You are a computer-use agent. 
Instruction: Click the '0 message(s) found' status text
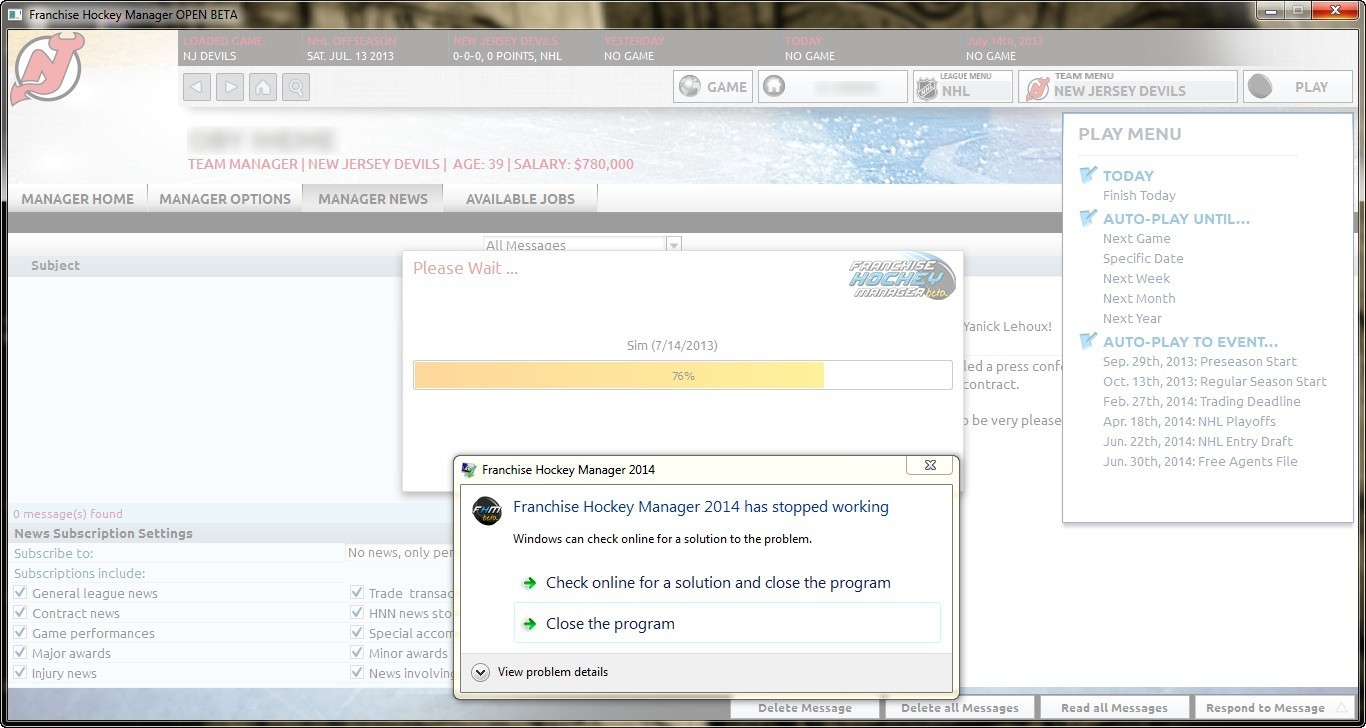[68, 513]
